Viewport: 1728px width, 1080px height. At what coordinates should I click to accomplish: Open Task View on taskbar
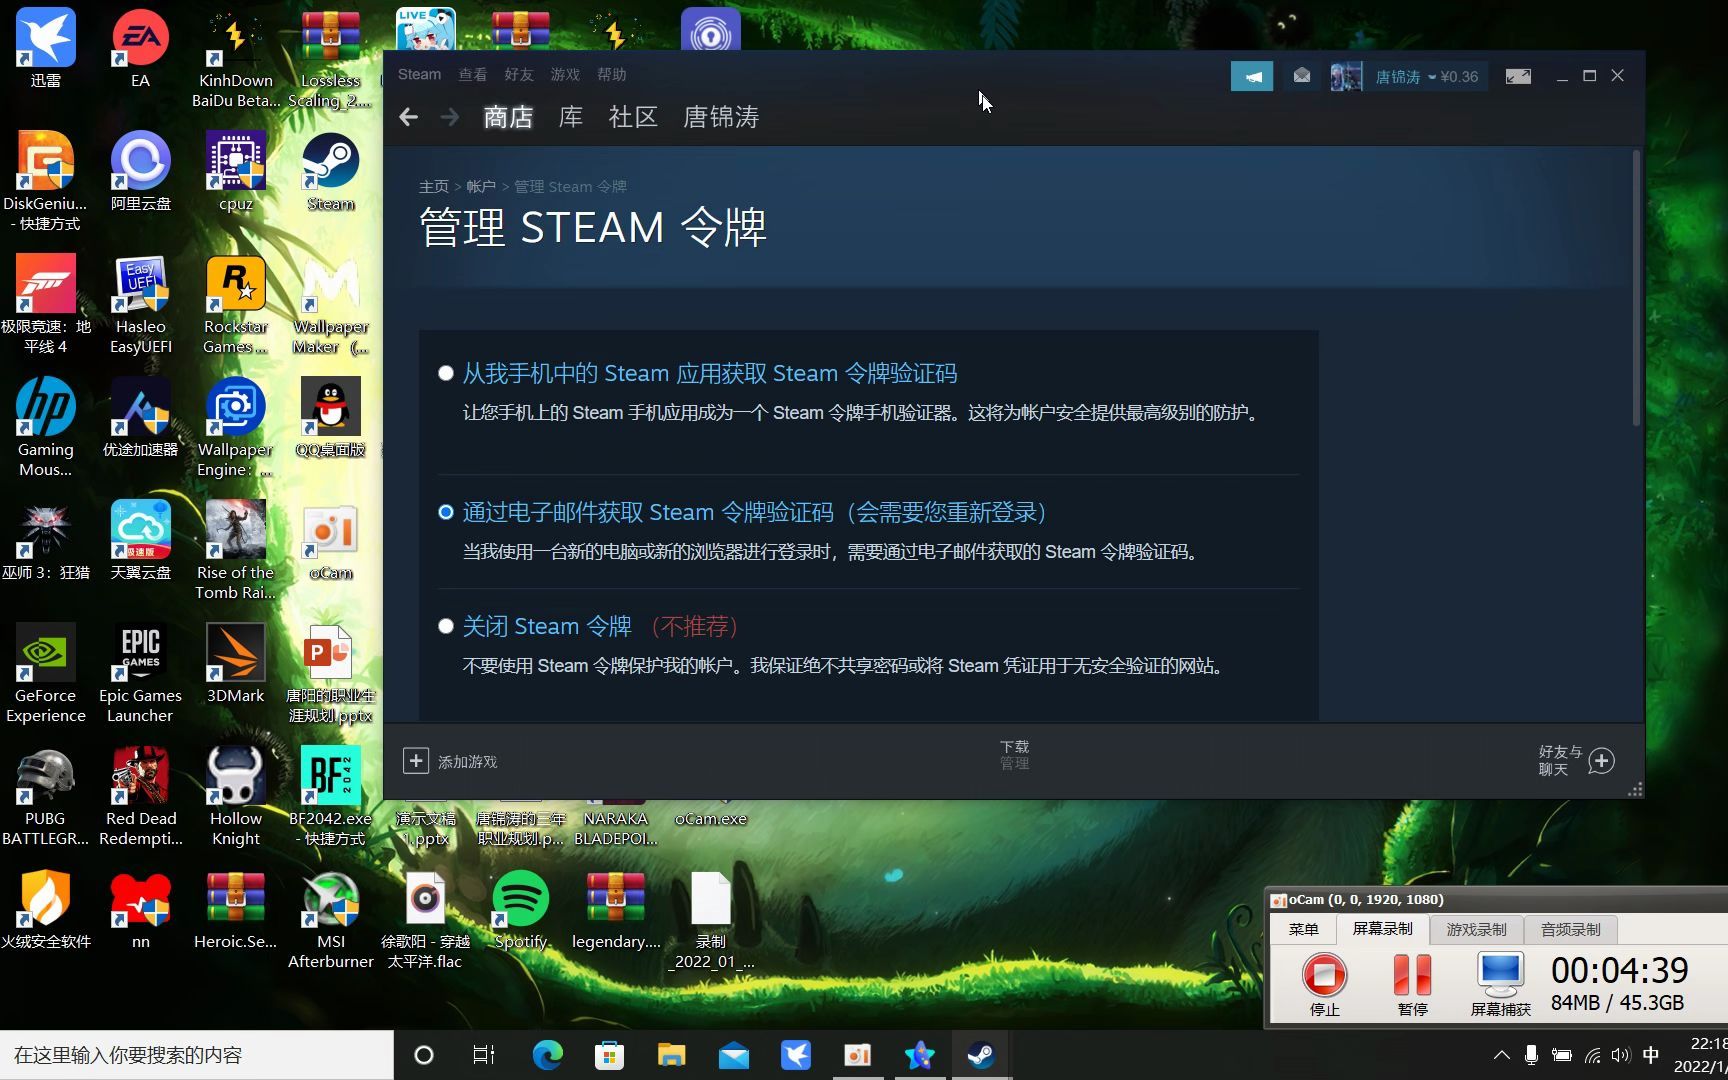point(484,1055)
